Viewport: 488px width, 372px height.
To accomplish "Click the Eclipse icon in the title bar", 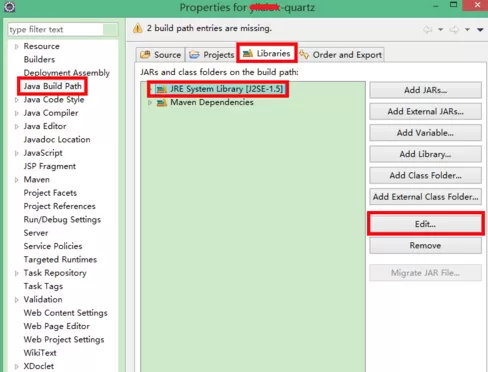I will tap(9, 6).
